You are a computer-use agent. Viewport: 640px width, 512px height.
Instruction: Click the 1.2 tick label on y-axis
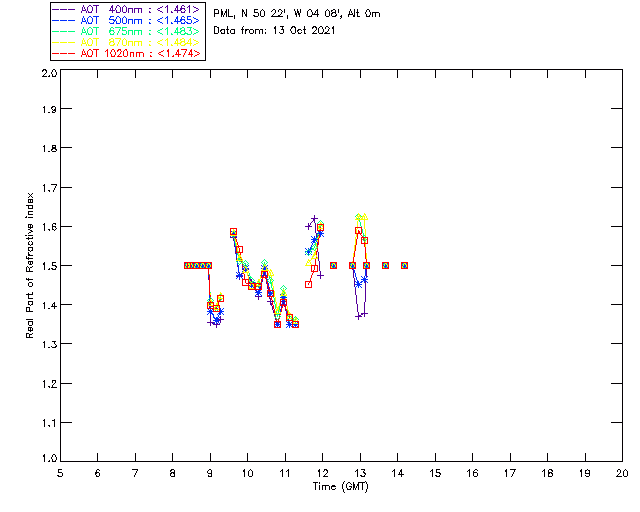pyautogui.click(x=49, y=384)
